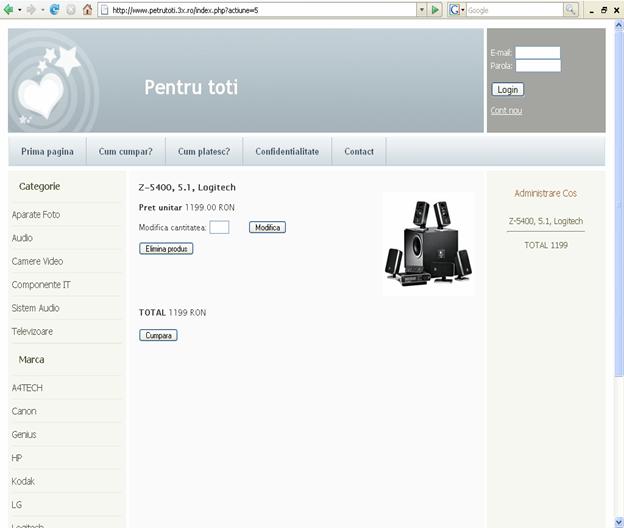Open the Cont nou link

(x=505, y=110)
